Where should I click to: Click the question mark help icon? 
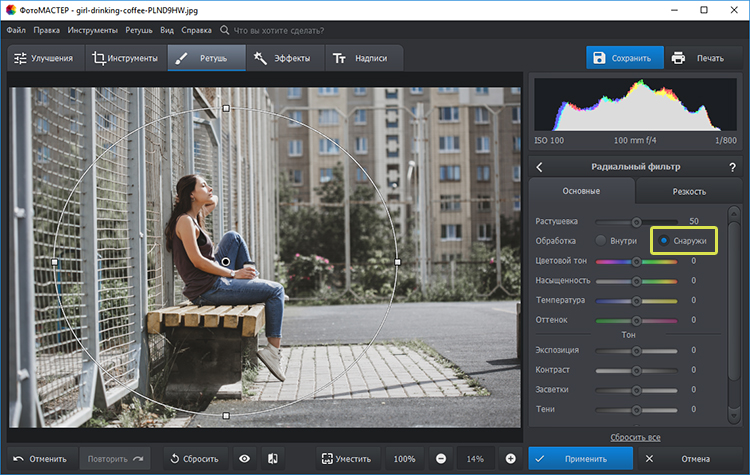tap(732, 167)
